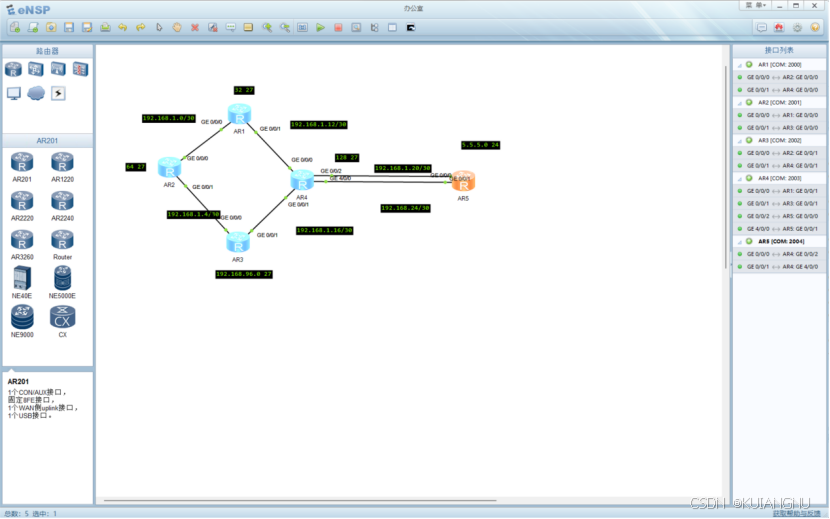Open the 获取帮助与反馈 link
This screenshot has width=830, height=519.
coord(796,513)
